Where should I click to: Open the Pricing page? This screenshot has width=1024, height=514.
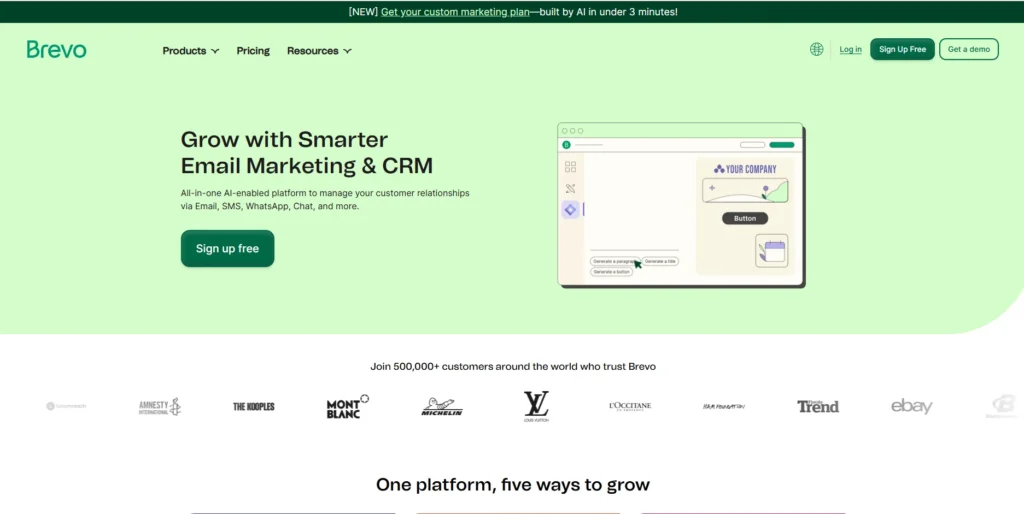[x=253, y=51]
